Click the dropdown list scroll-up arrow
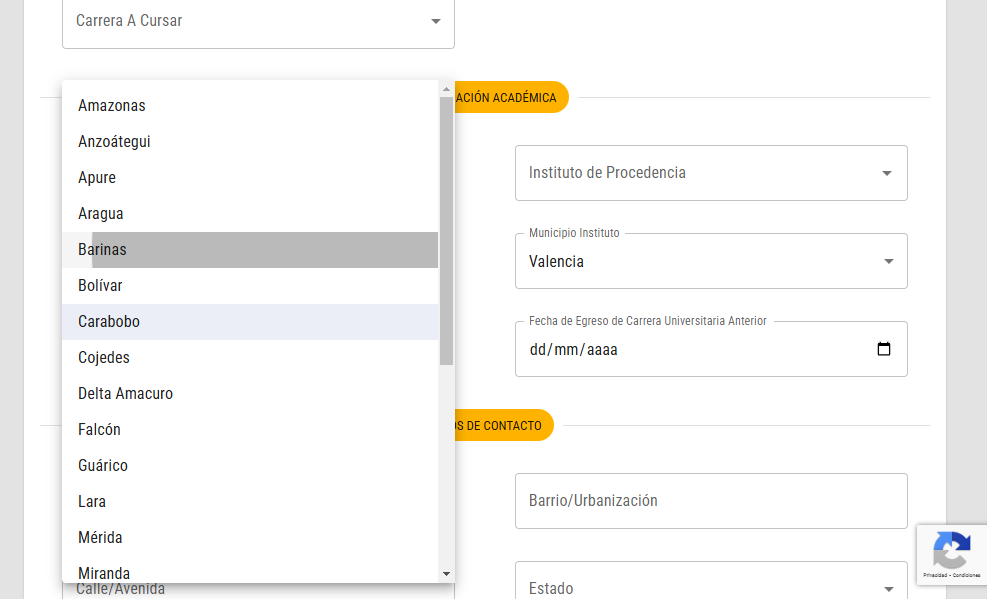The width and height of the screenshot is (987, 599). point(446,89)
